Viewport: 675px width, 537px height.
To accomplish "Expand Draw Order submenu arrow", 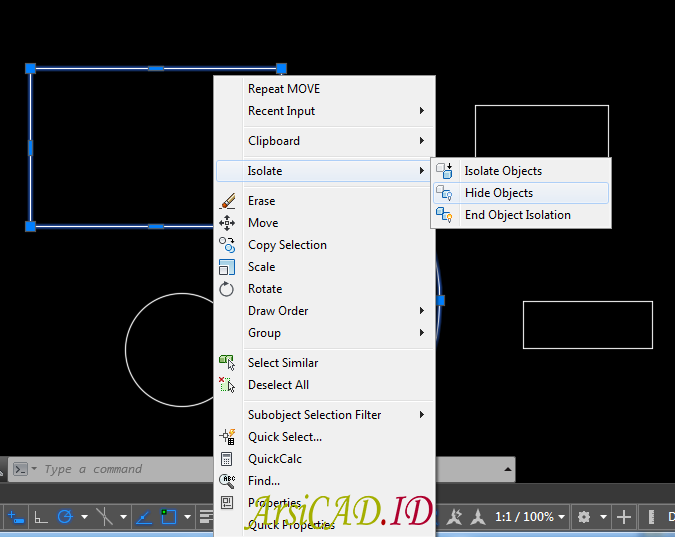I will point(422,310).
